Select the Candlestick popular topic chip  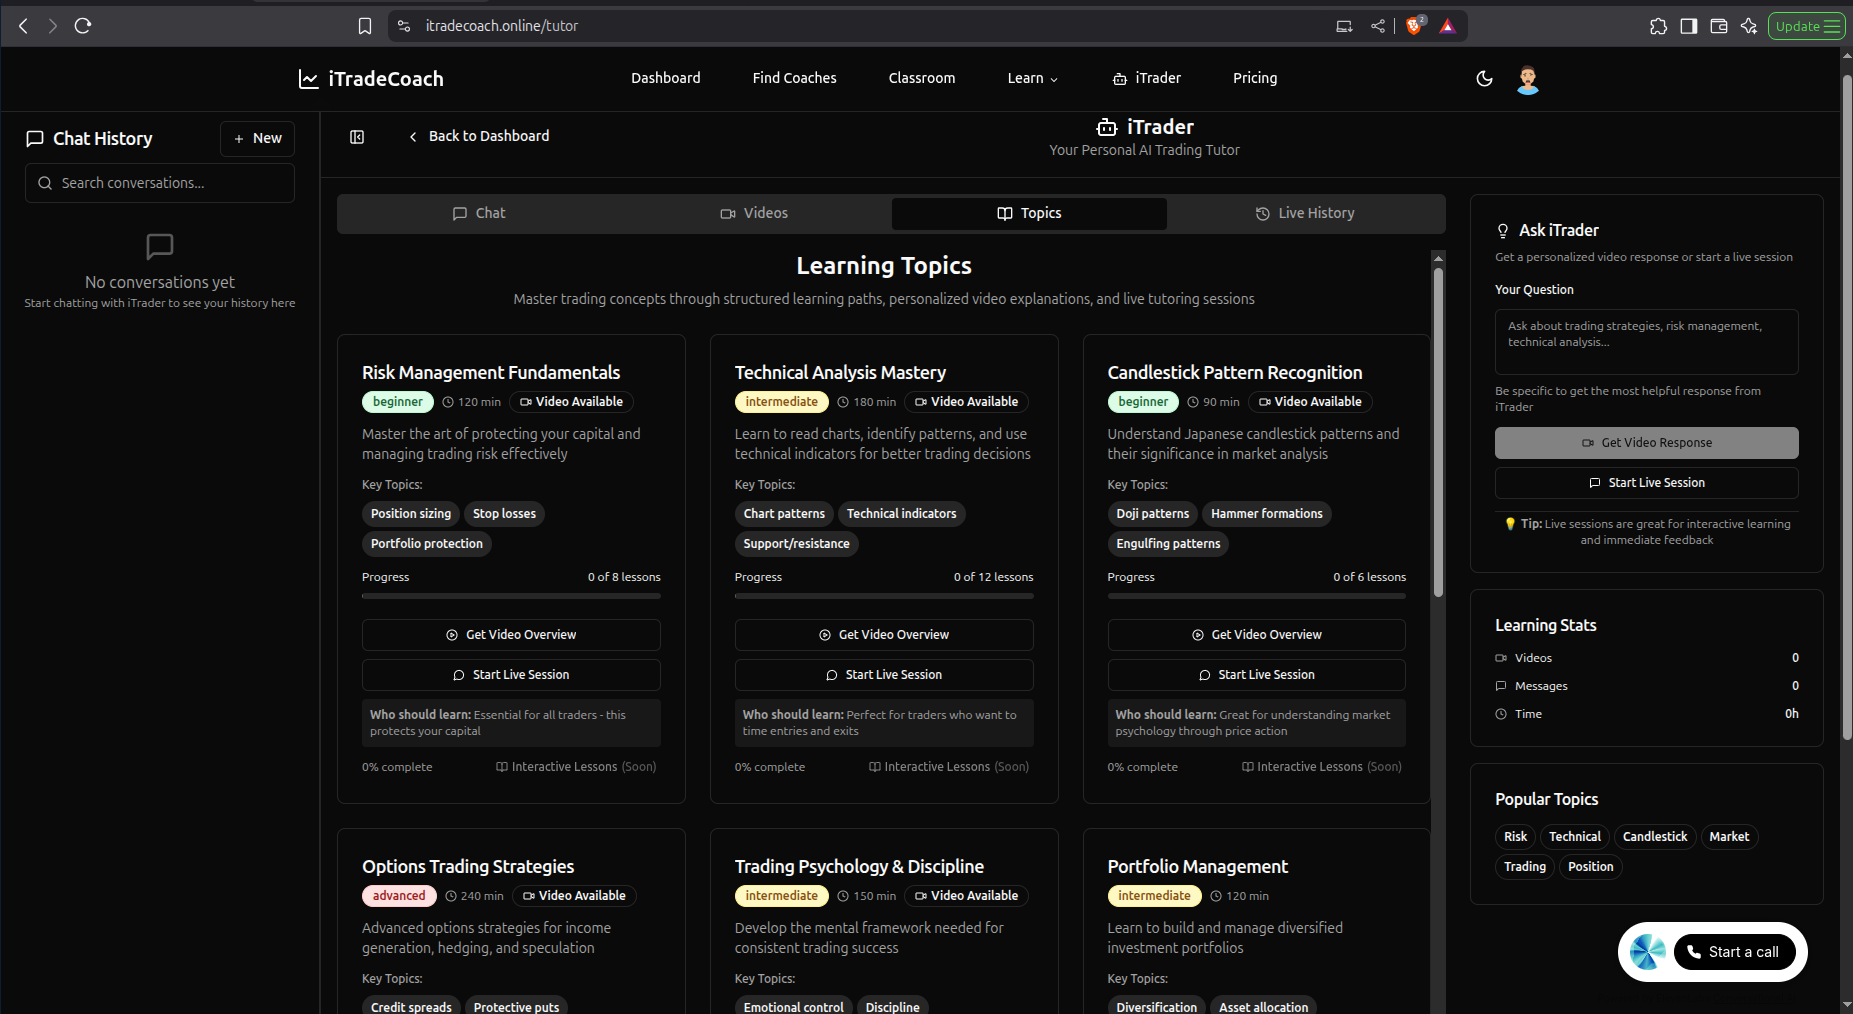click(1655, 837)
